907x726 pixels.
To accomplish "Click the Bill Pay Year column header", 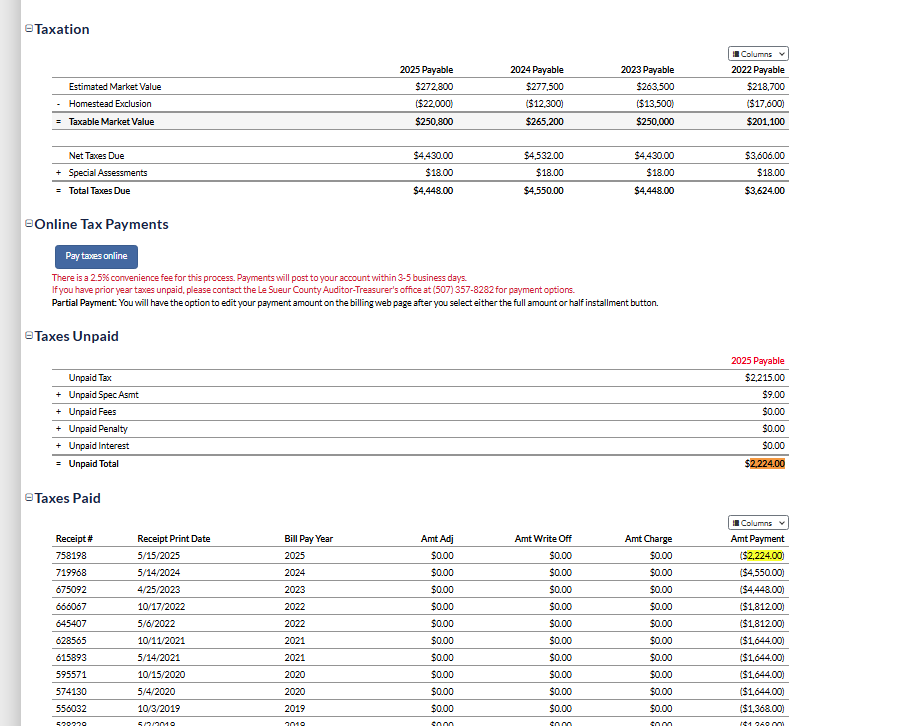I will [x=309, y=539].
